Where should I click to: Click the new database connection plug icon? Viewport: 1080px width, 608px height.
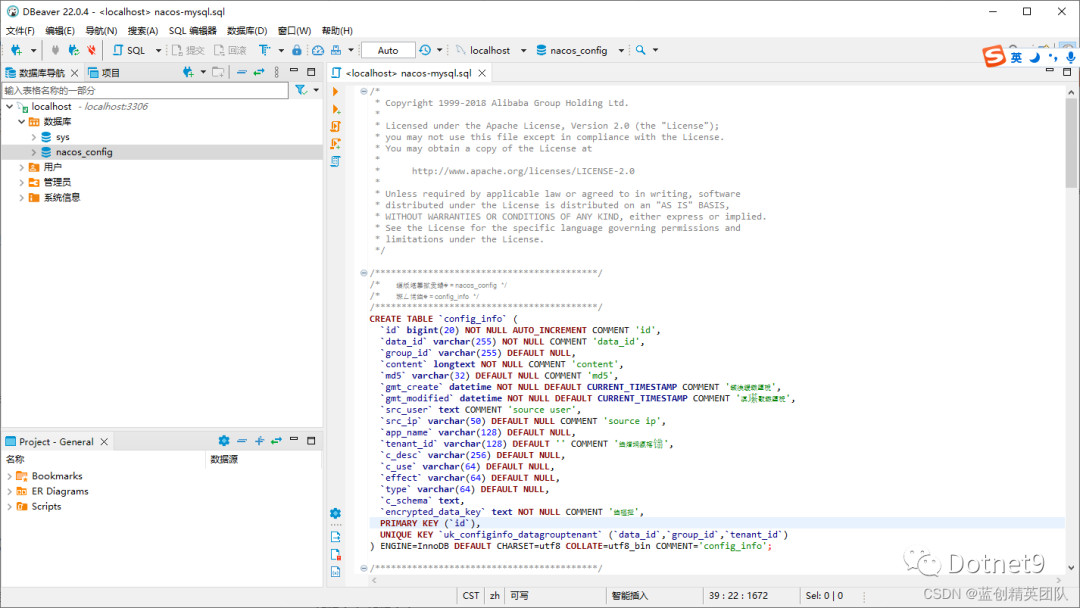[x=16, y=50]
